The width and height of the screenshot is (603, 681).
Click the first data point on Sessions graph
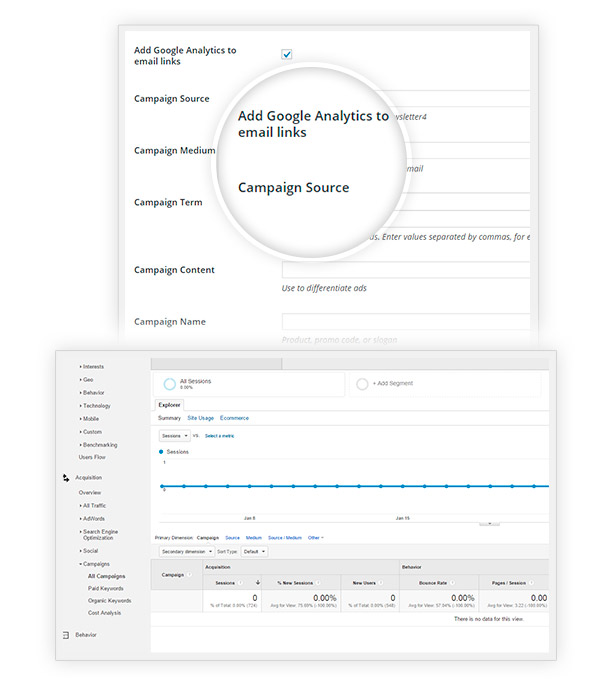click(162, 486)
